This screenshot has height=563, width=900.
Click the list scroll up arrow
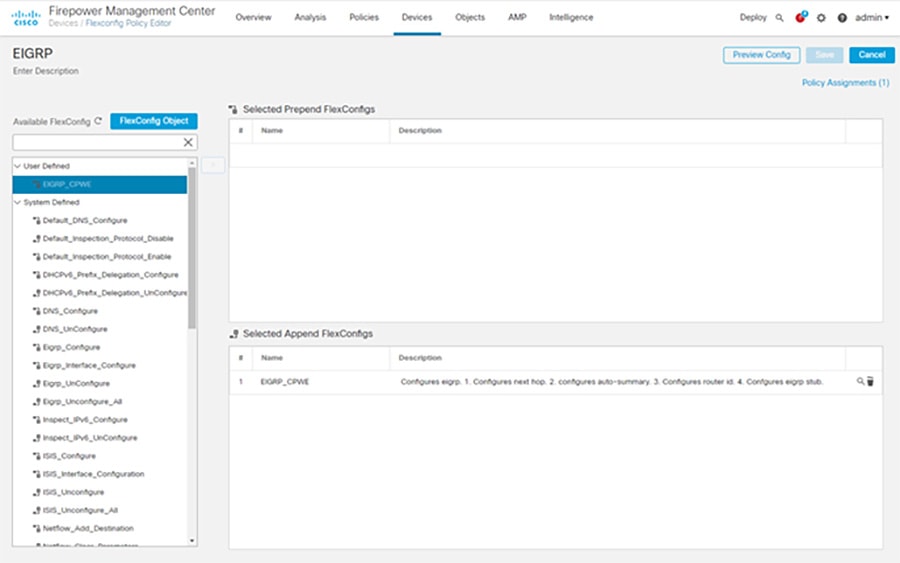coord(192,164)
